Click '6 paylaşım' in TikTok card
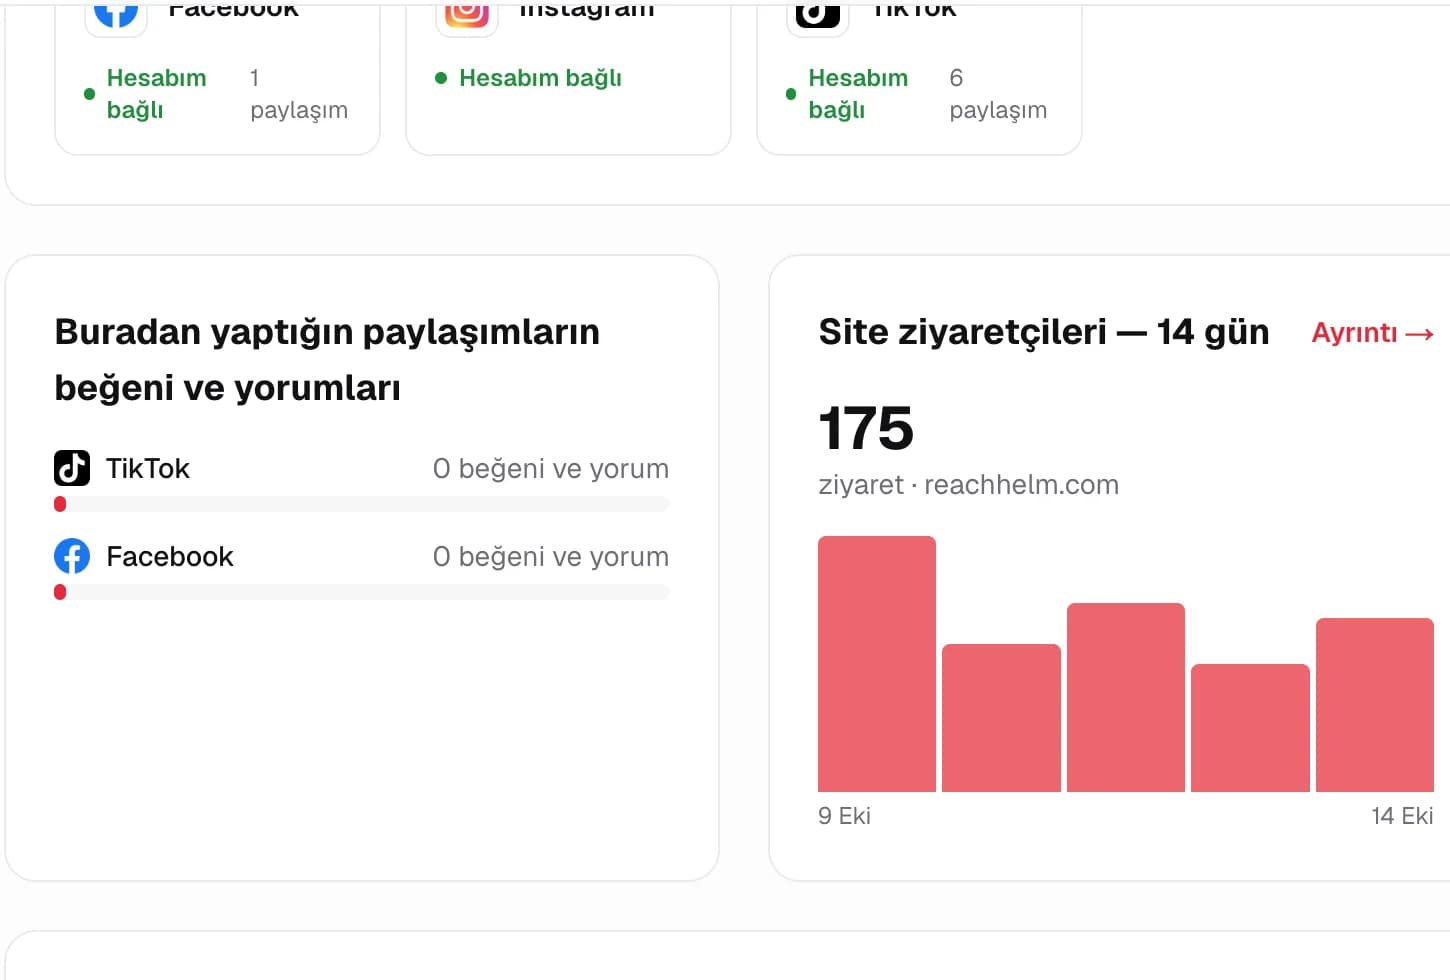This screenshot has width=1450, height=980. (998, 94)
